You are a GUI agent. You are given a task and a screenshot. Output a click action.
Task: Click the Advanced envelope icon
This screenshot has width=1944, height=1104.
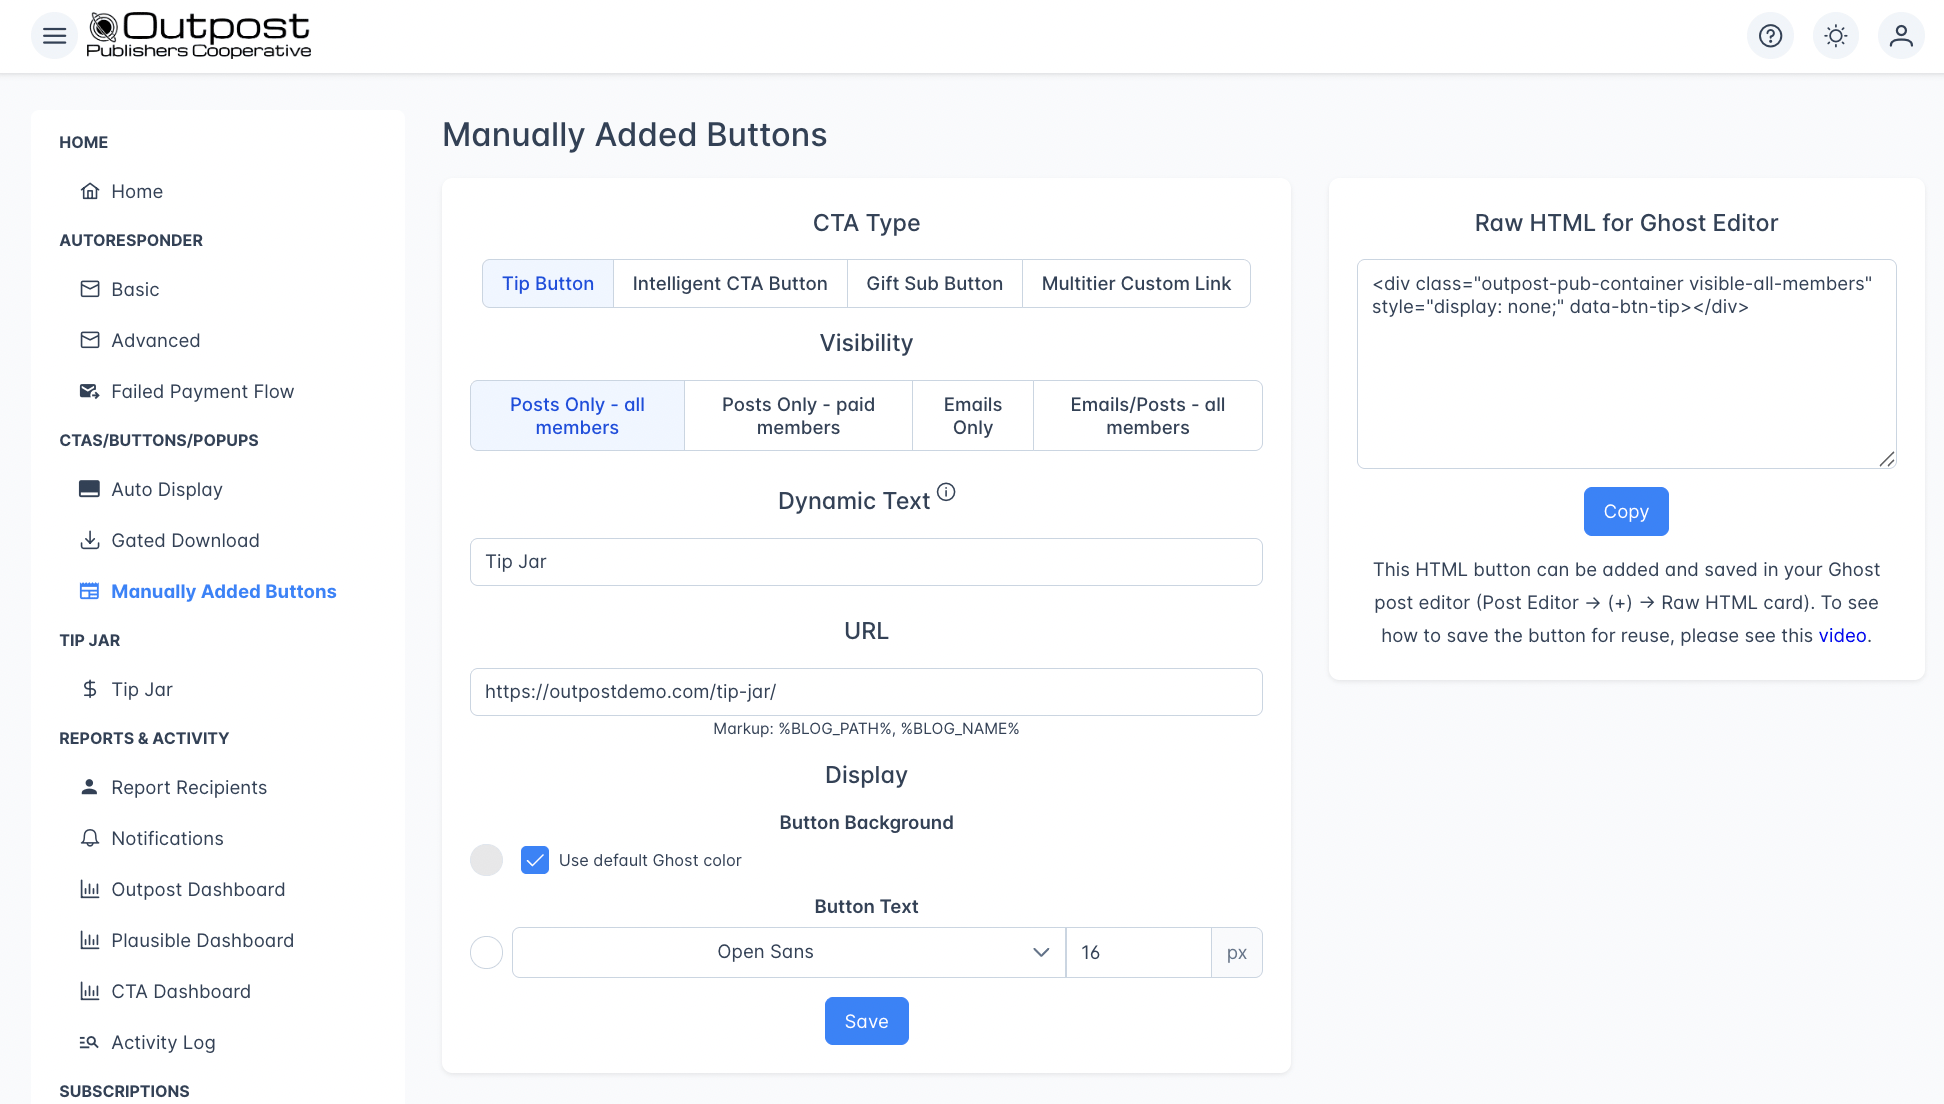coord(90,340)
